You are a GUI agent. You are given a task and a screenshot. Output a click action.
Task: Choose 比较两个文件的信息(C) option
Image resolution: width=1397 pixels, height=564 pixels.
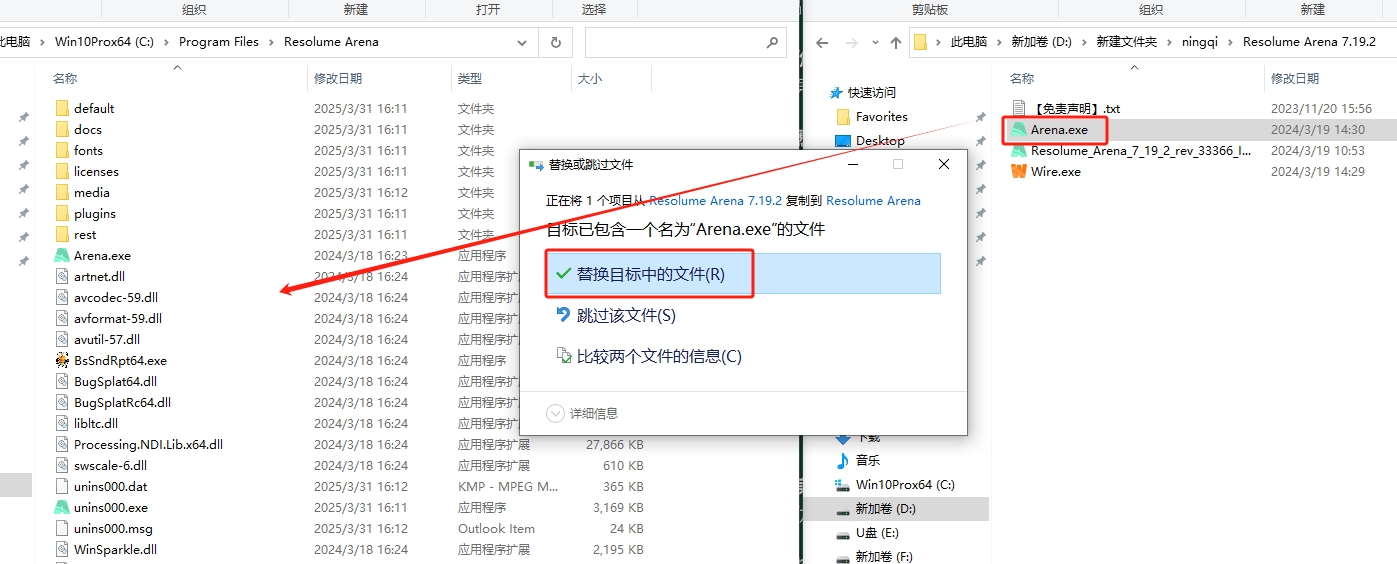pyautogui.click(x=743, y=356)
